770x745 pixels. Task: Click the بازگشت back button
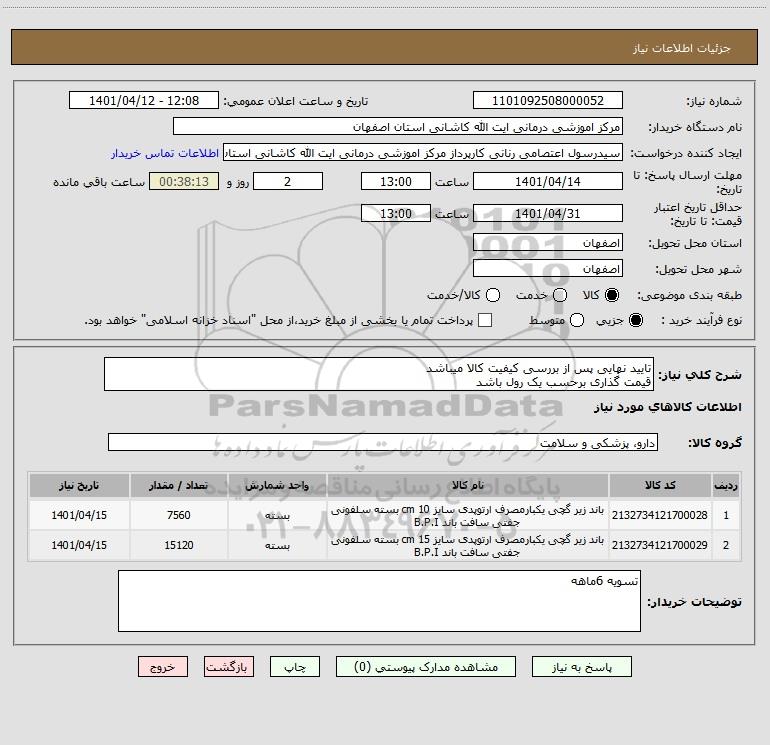(229, 667)
